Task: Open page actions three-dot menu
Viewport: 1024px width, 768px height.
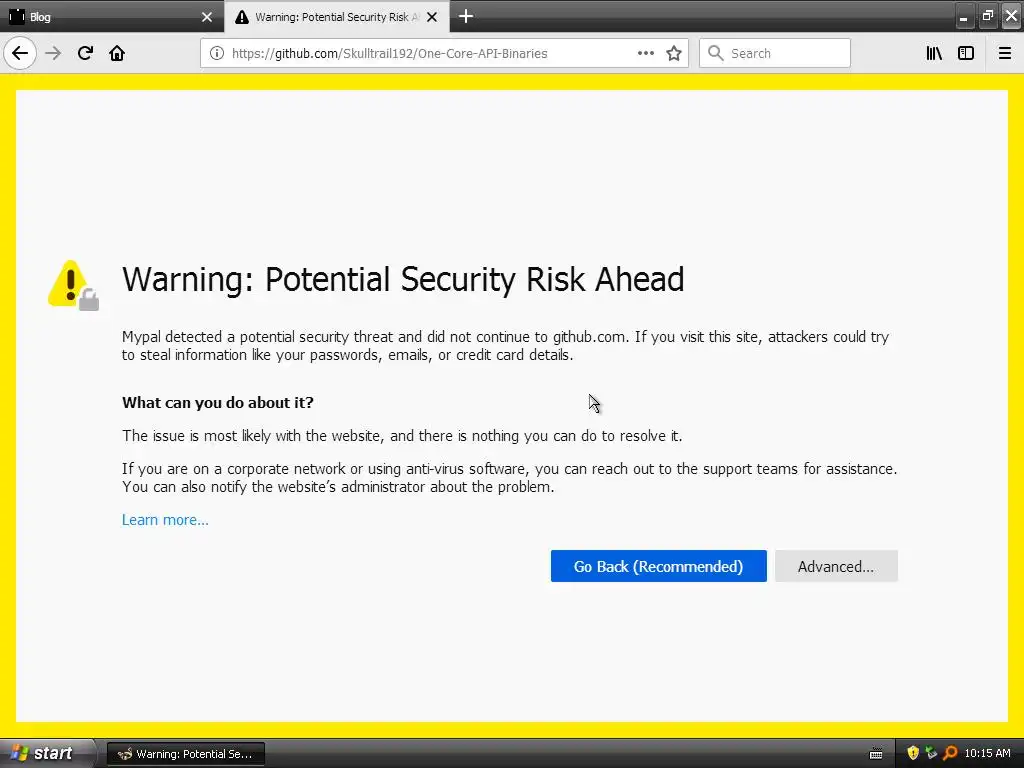Action: click(645, 53)
